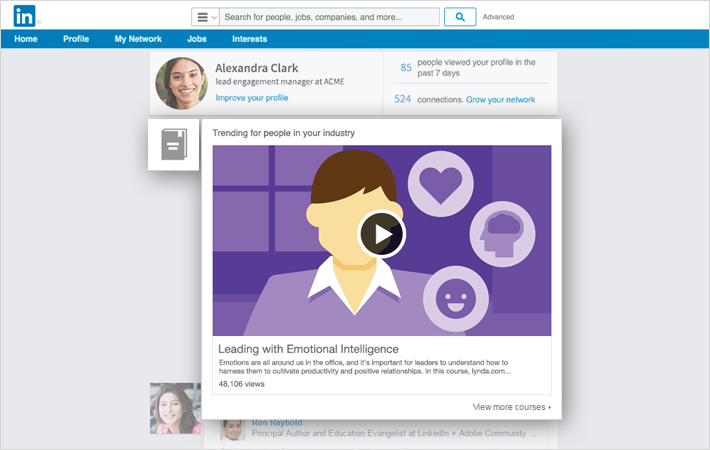The width and height of the screenshot is (710, 450).
Task: Open the My Network menu
Action: [138, 39]
